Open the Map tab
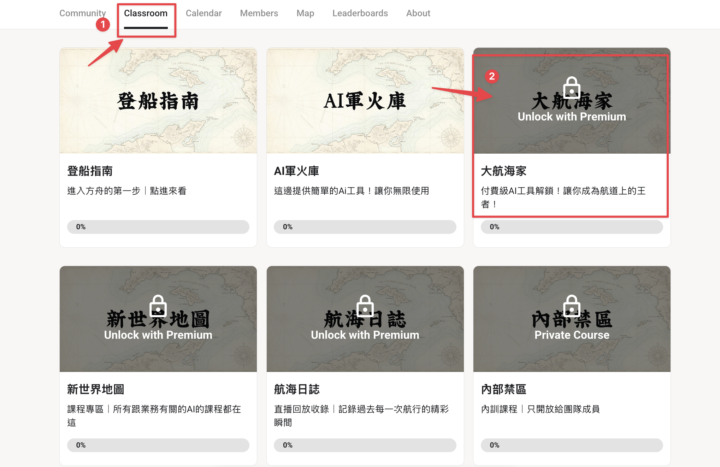 coord(305,13)
